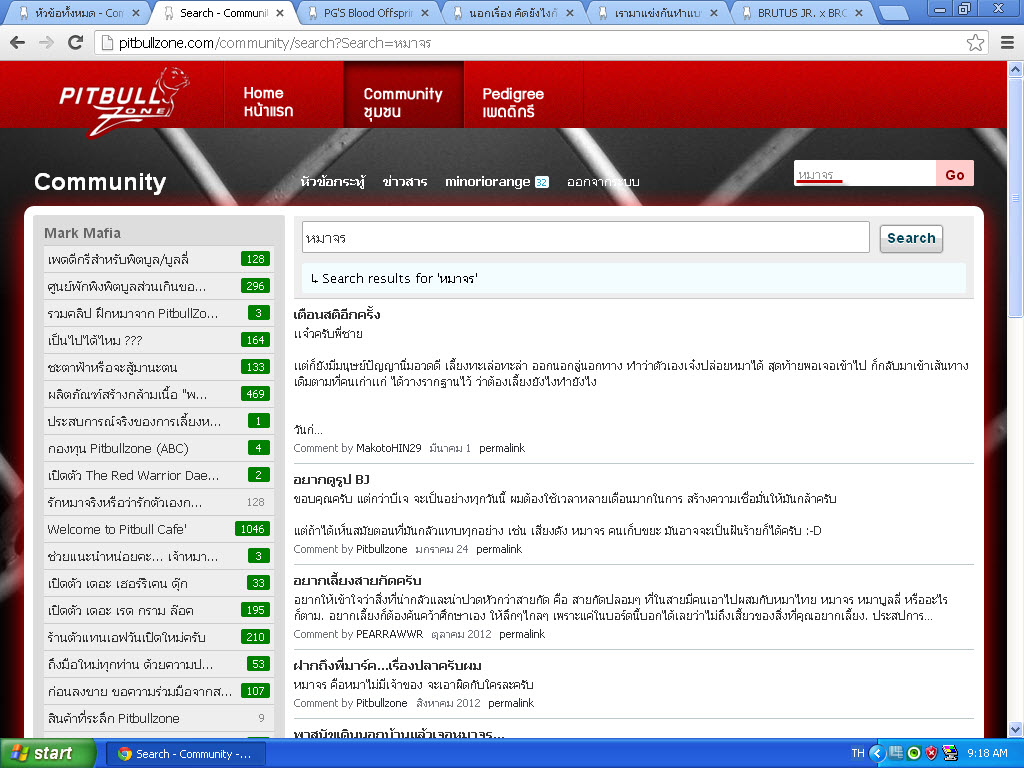Open the Home หน้าแรก menu
This screenshot has width=1024, height=768.
point(283,95)
